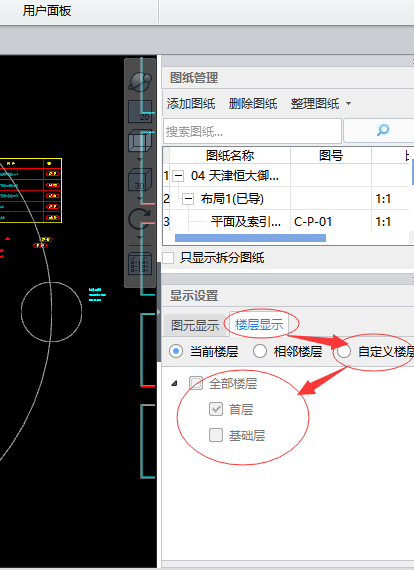Collapse the 全部楼层 tree triangle
Screen dimensions: 414x570
[x=174, y=383]
